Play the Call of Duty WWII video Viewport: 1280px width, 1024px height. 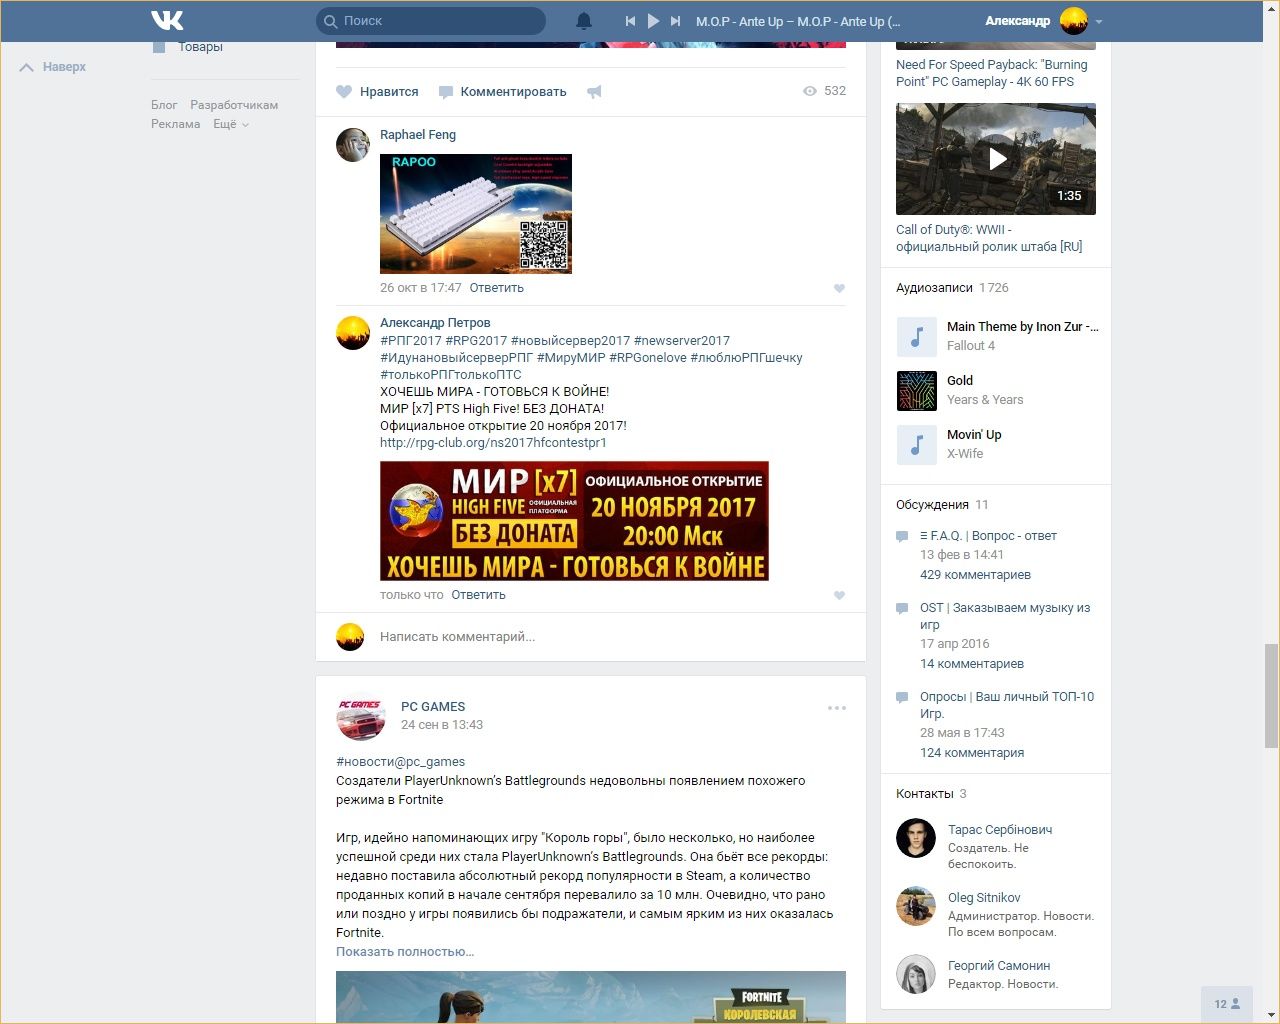(x=996, y=159)
